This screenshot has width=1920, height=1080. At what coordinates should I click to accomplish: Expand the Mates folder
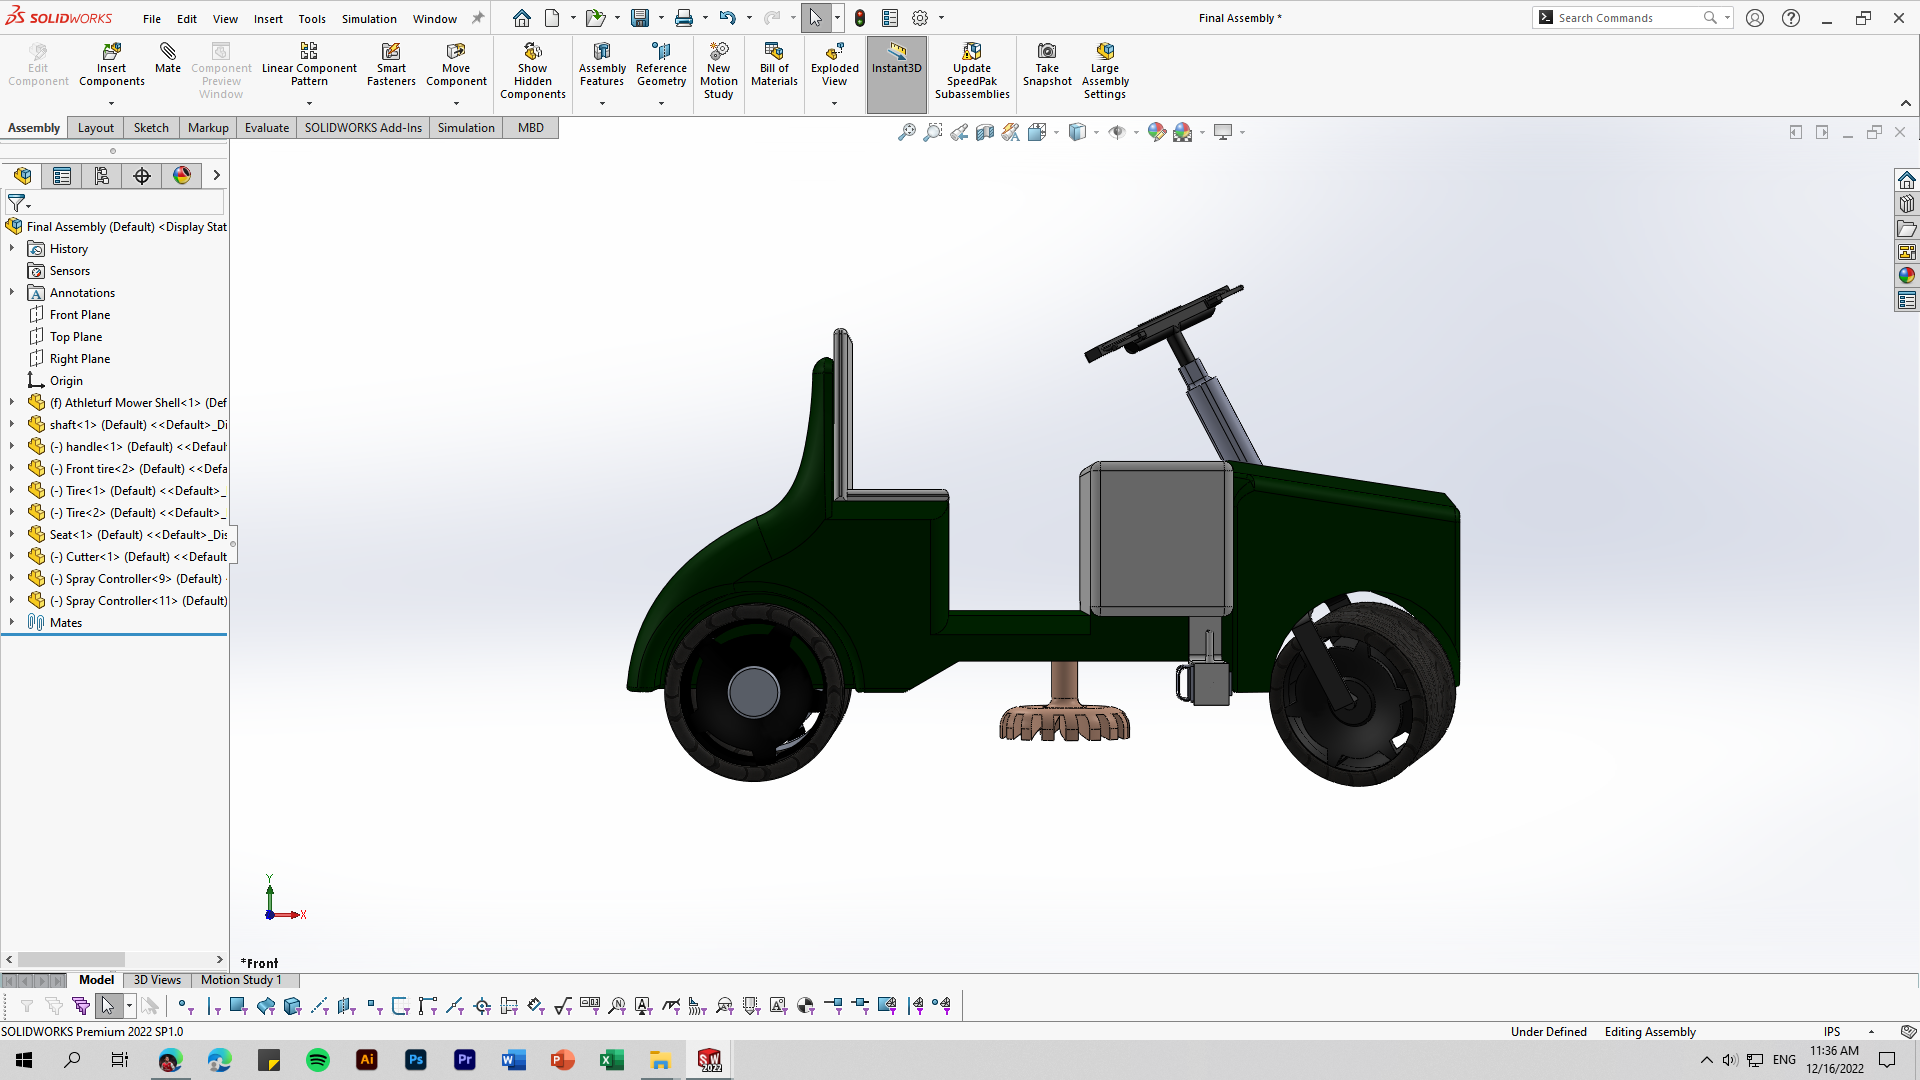12,622
